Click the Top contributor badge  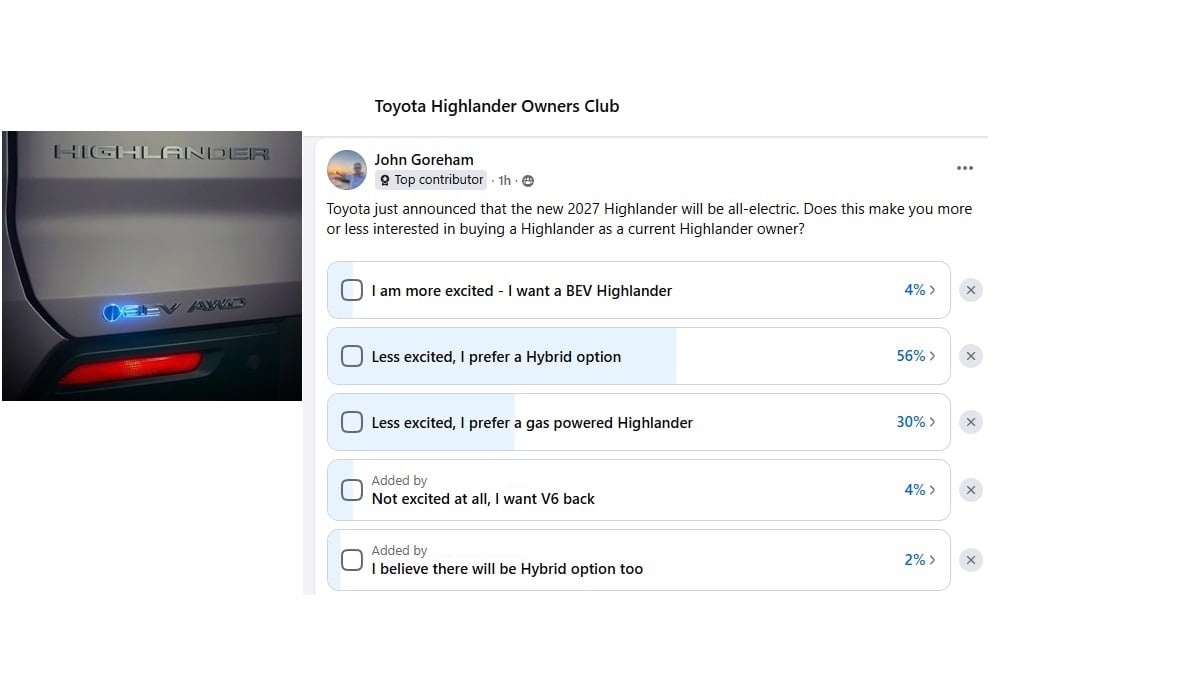pyautogui.click(x=431, y=180)
